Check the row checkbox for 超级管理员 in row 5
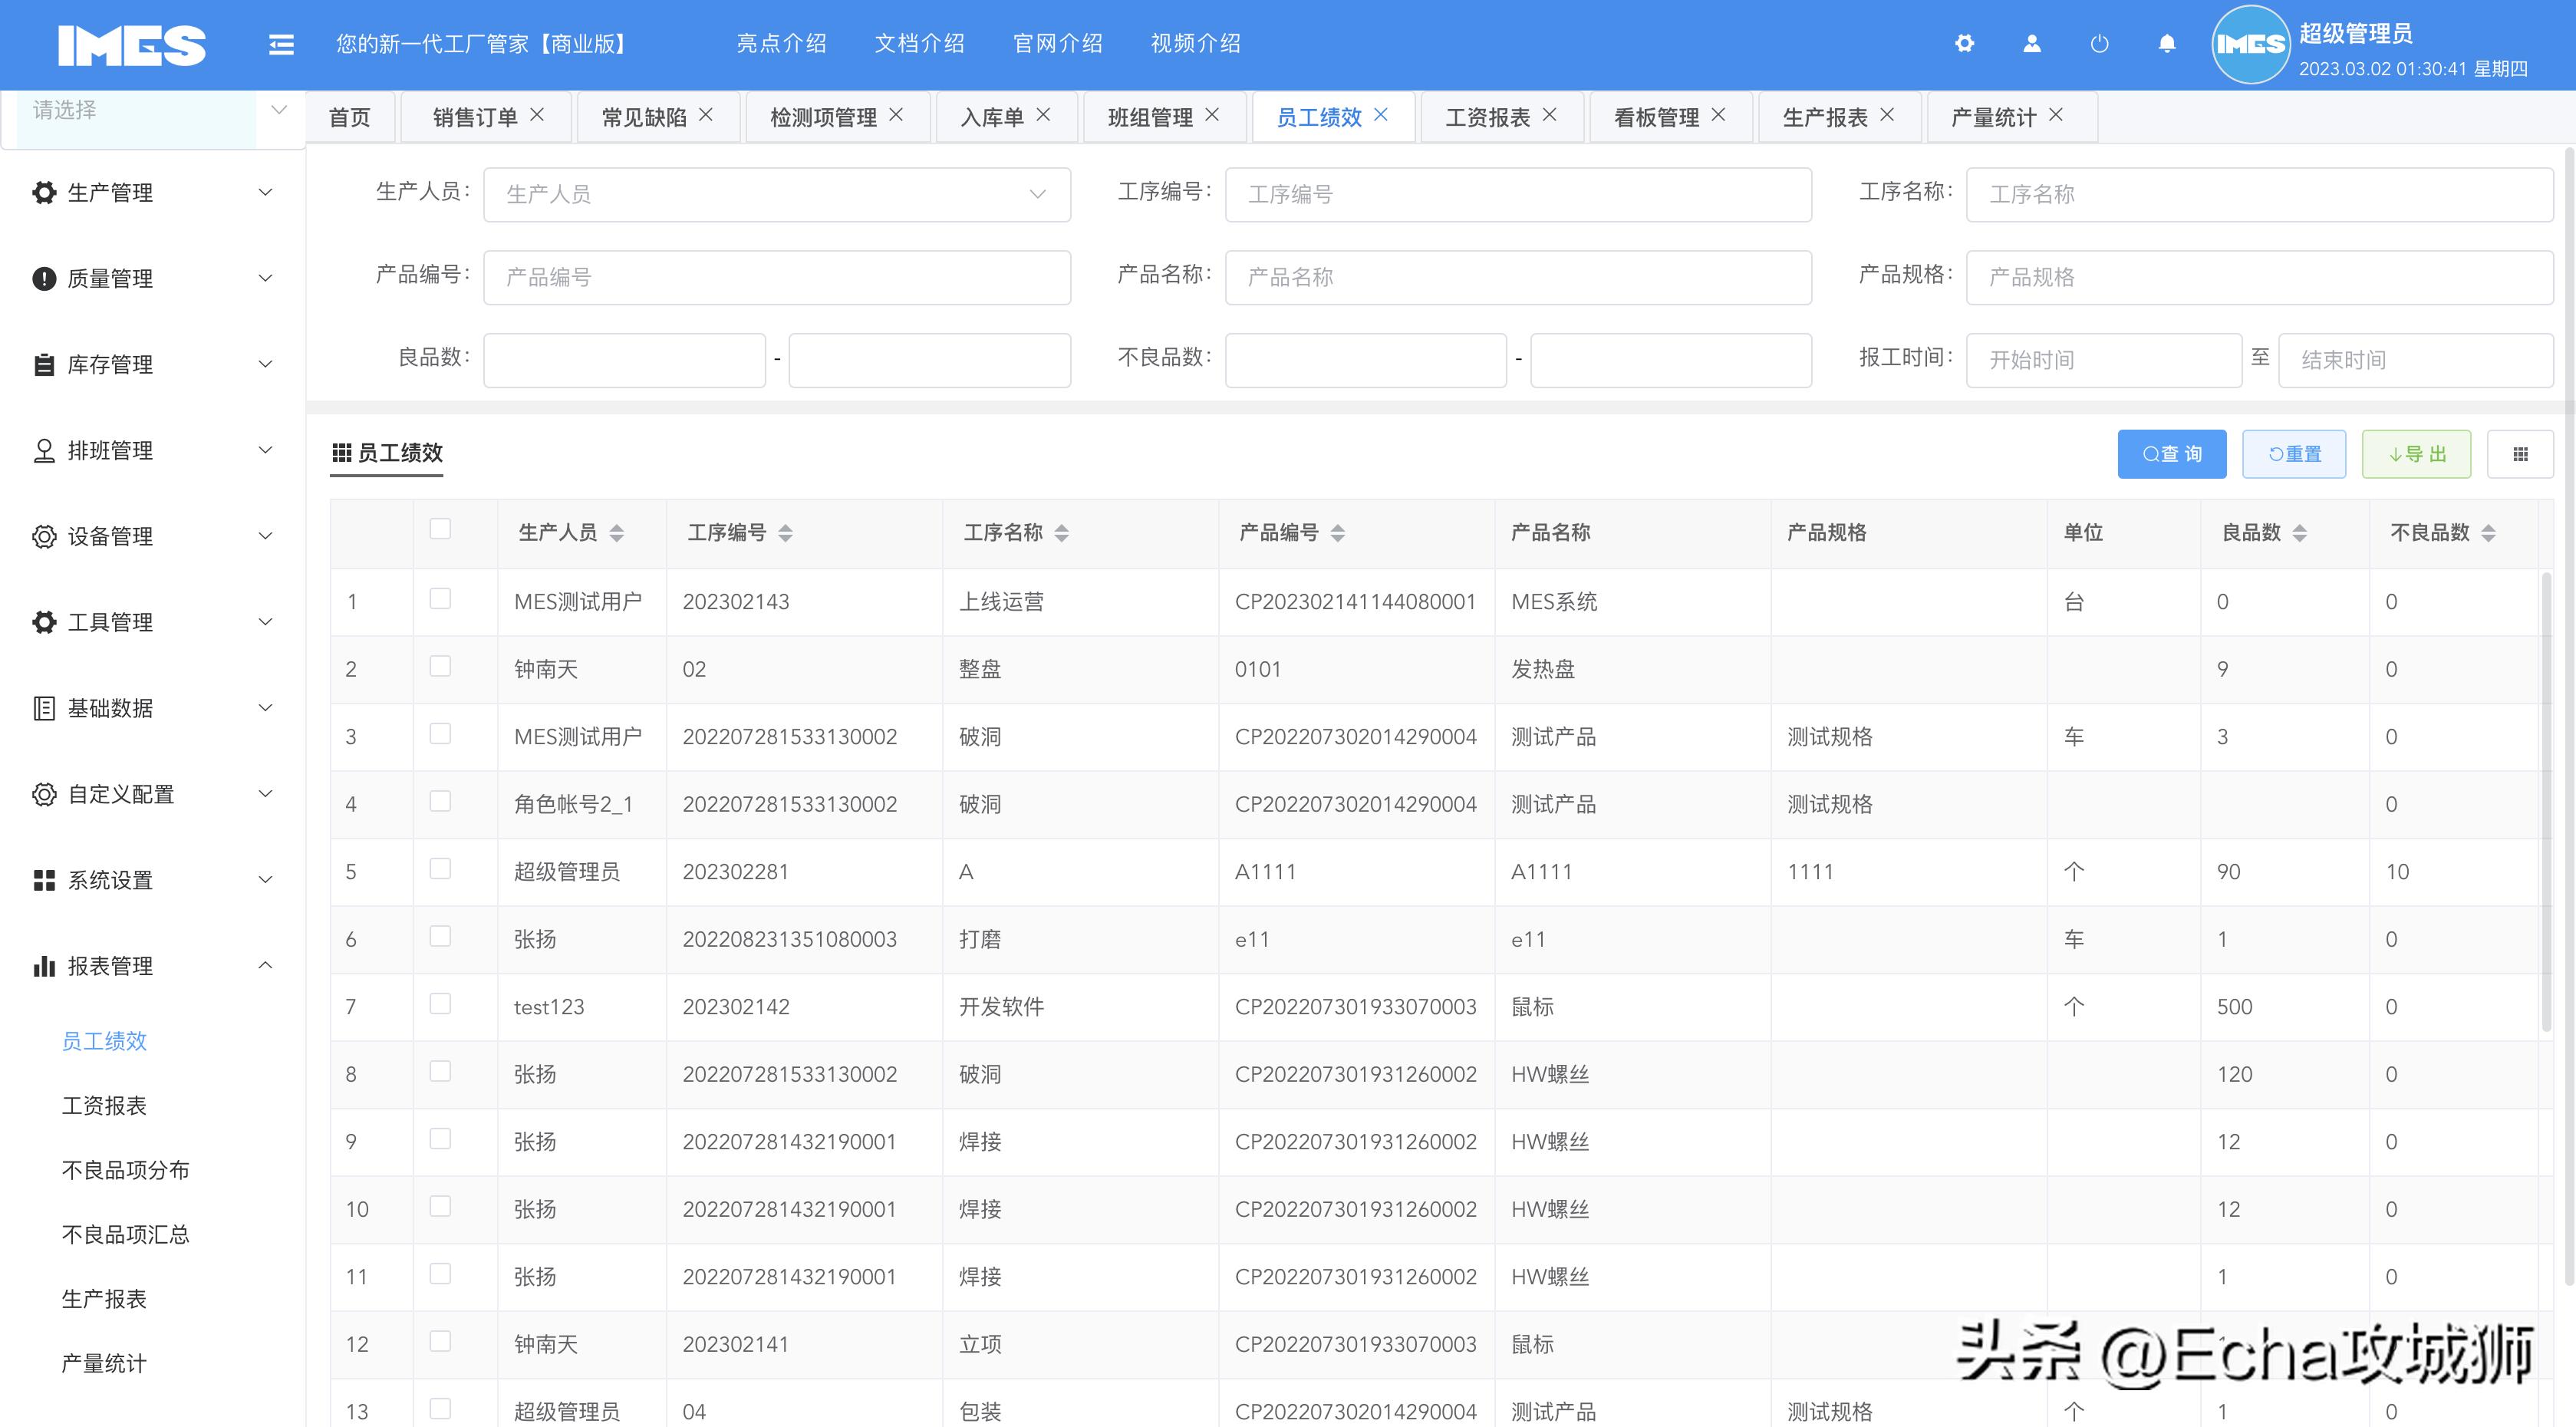2576x1427 pixels. click(x=440, y=869)
